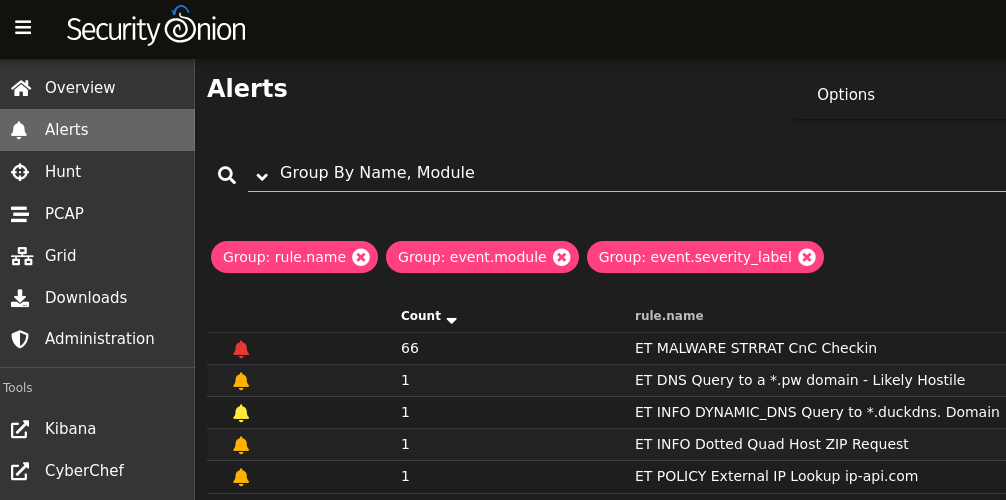Screen dimensions: 1006x500
Task: Acknowledge bell for ip-api.com lookup alert
Action: point(241,476)
